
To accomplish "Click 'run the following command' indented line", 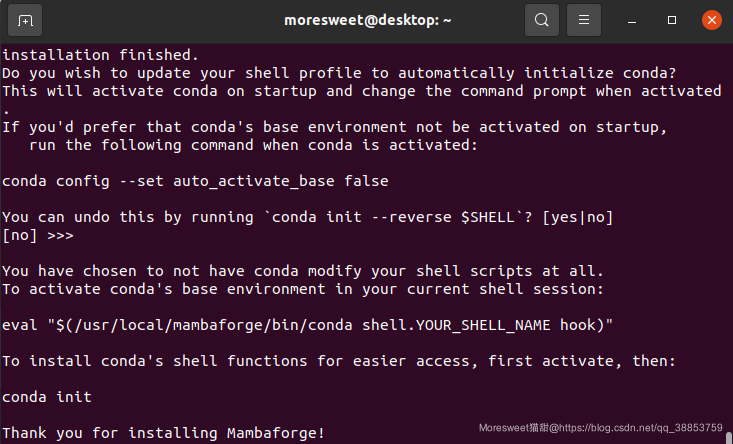I will (253, 145).
